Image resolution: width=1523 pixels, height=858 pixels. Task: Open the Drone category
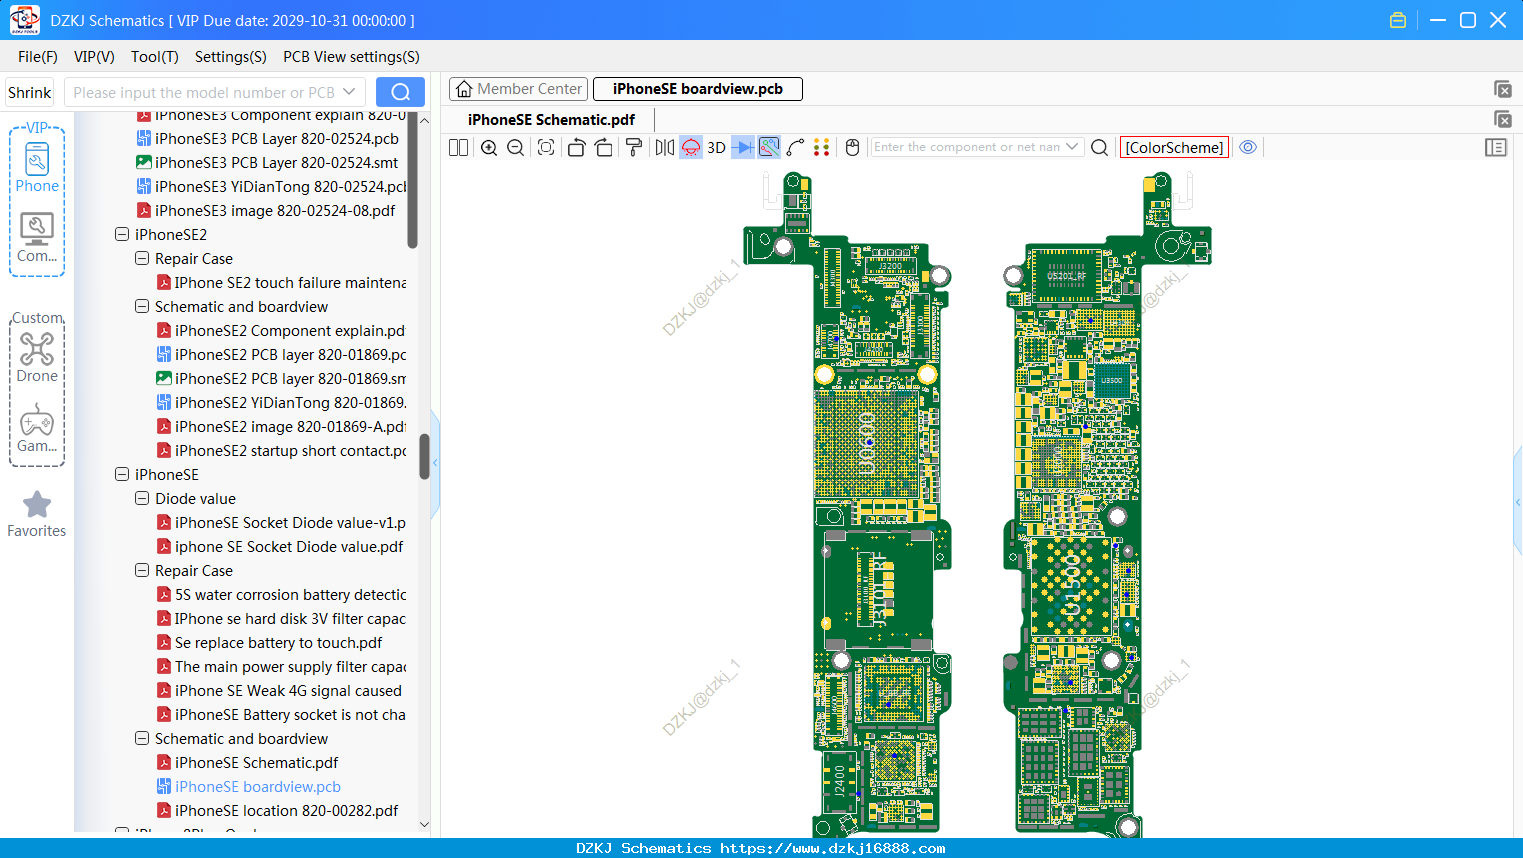37,358
